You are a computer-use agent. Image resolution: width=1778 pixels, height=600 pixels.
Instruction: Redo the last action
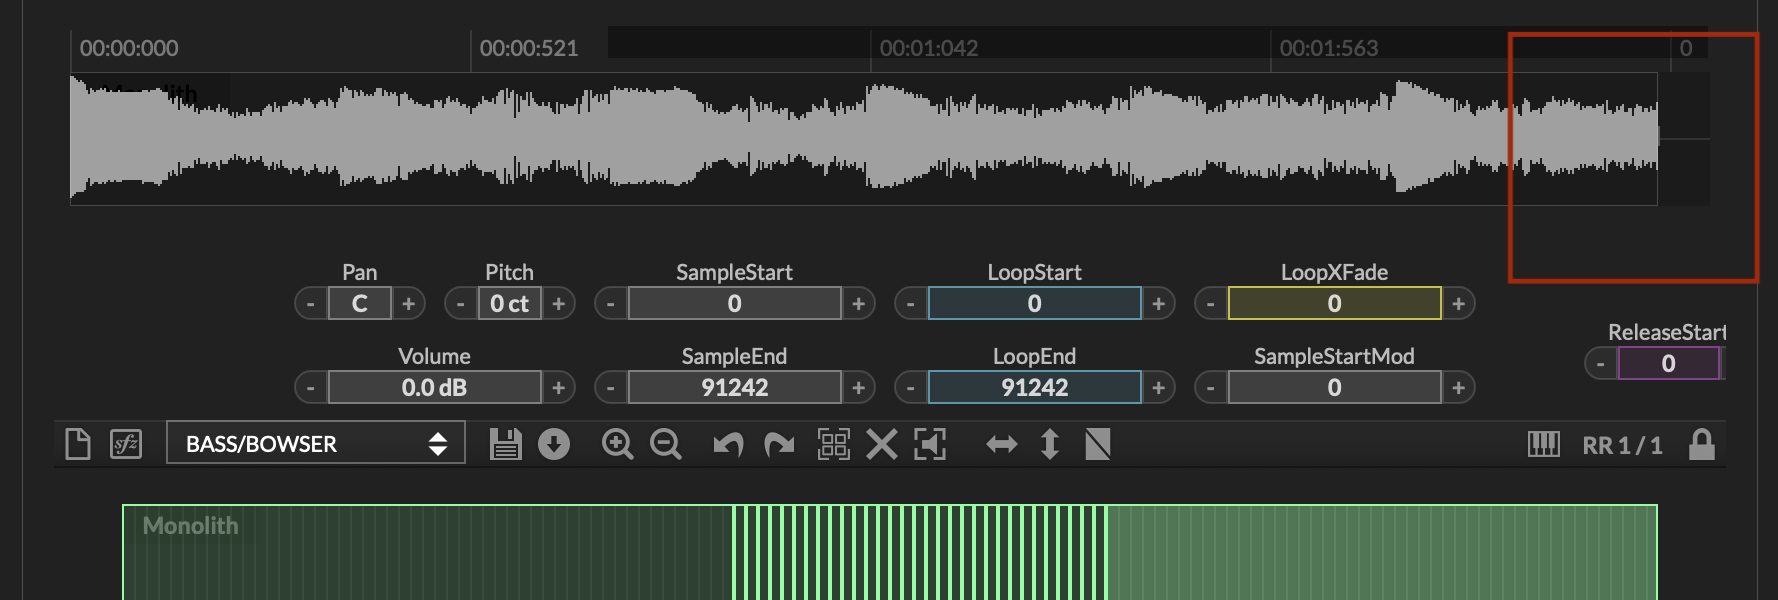[x=779, y=444]
